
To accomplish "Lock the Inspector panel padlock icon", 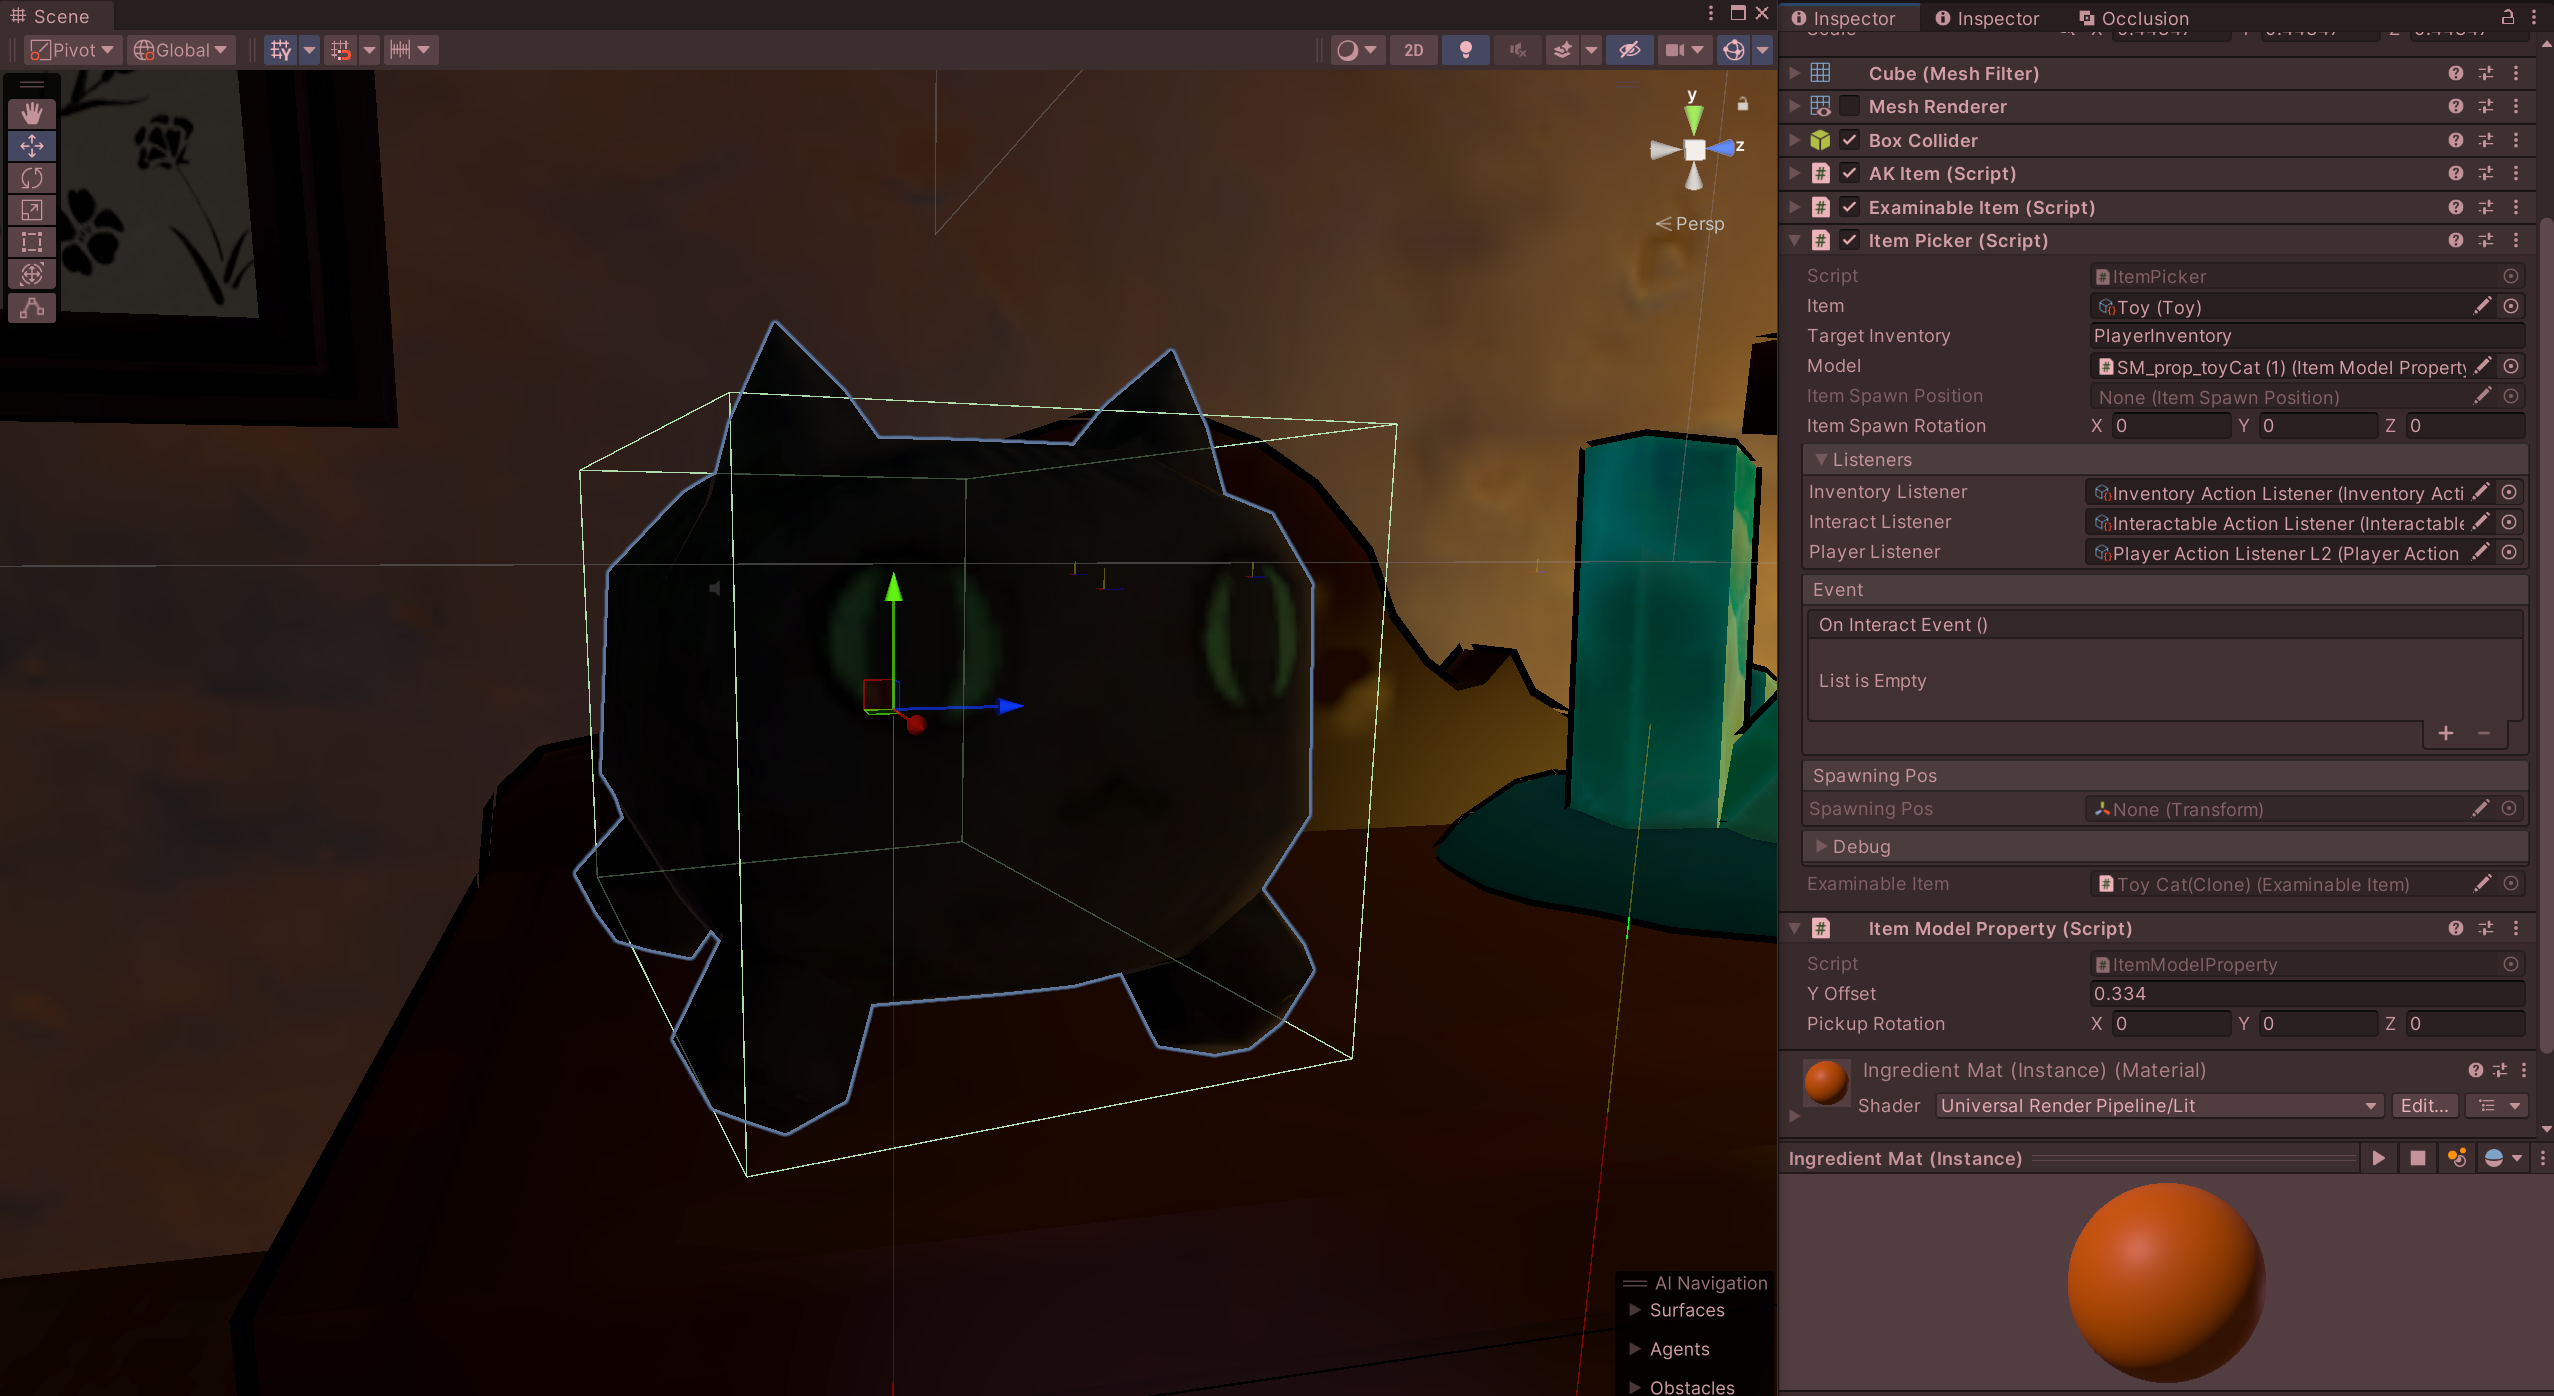I will 2507,17.
